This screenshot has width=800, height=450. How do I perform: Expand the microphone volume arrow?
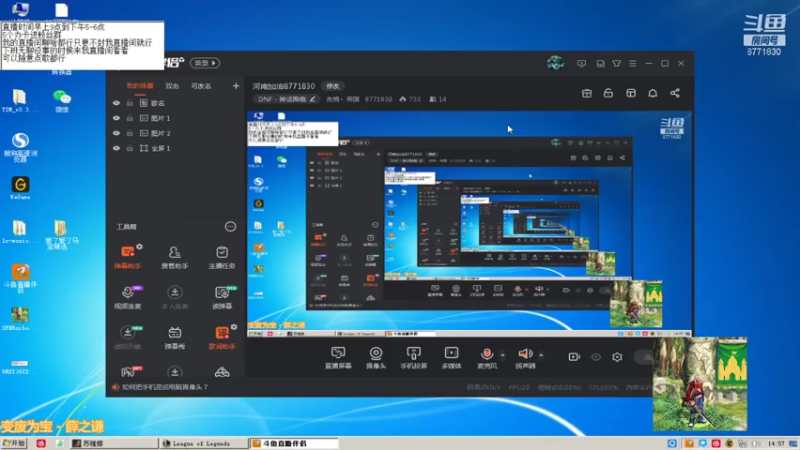(503, 355)
